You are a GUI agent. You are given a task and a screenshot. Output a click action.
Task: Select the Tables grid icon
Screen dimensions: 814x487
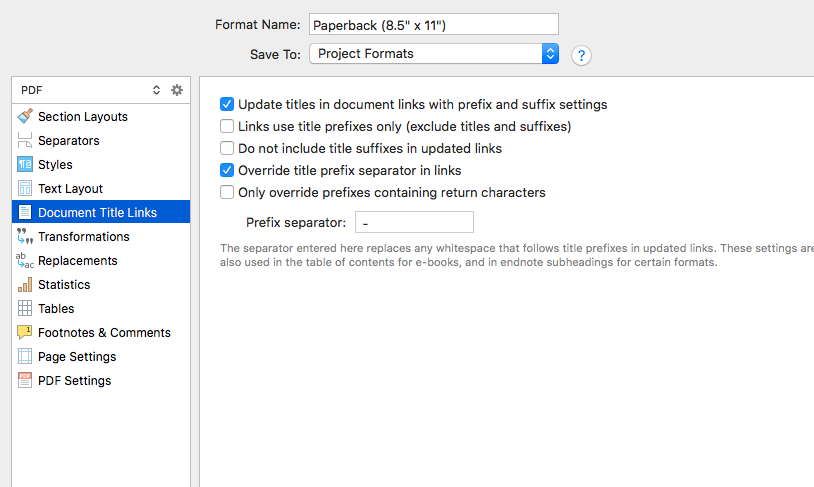click(x=25, y=308)
